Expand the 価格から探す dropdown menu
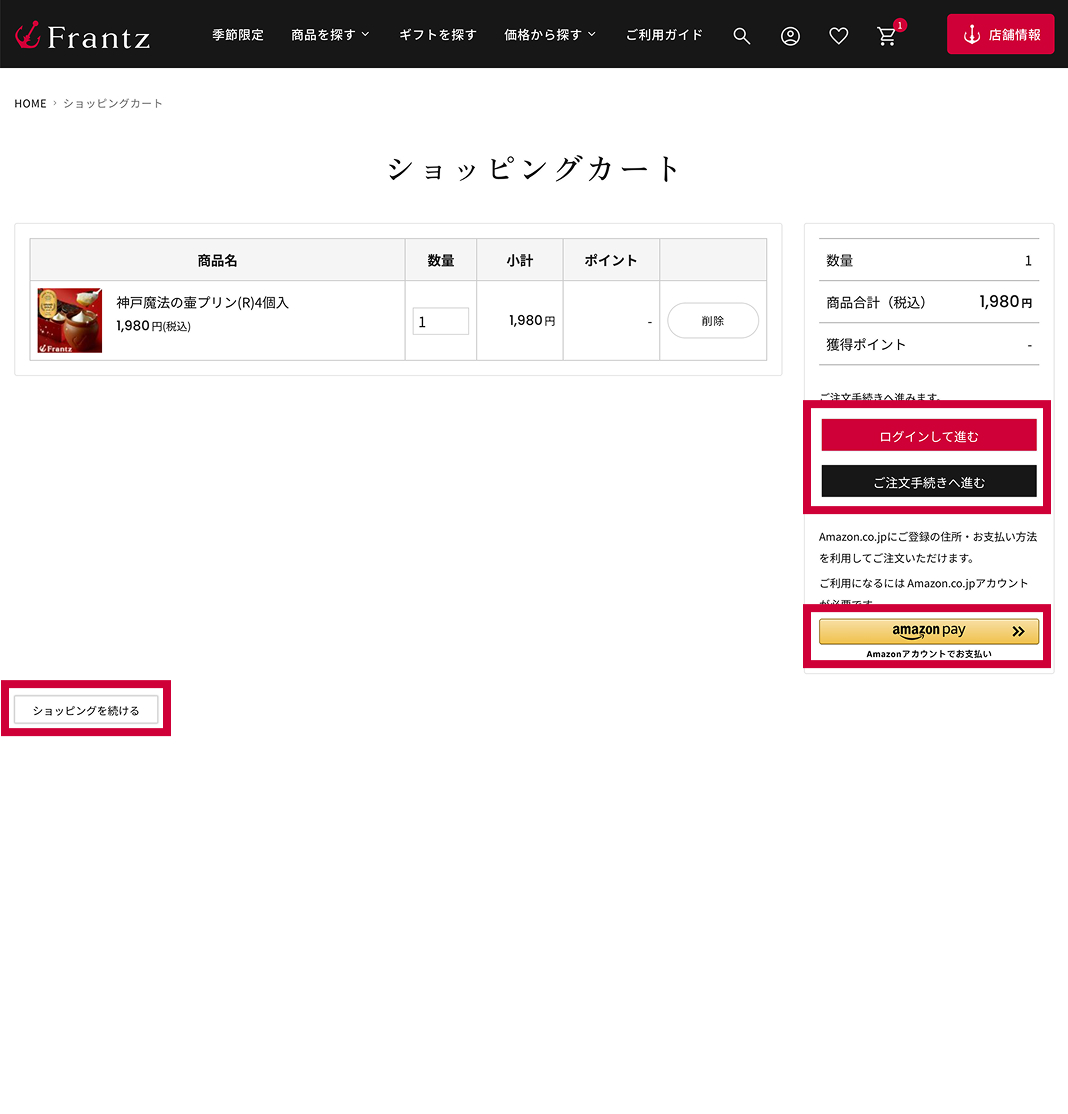 tap(550, 35)
